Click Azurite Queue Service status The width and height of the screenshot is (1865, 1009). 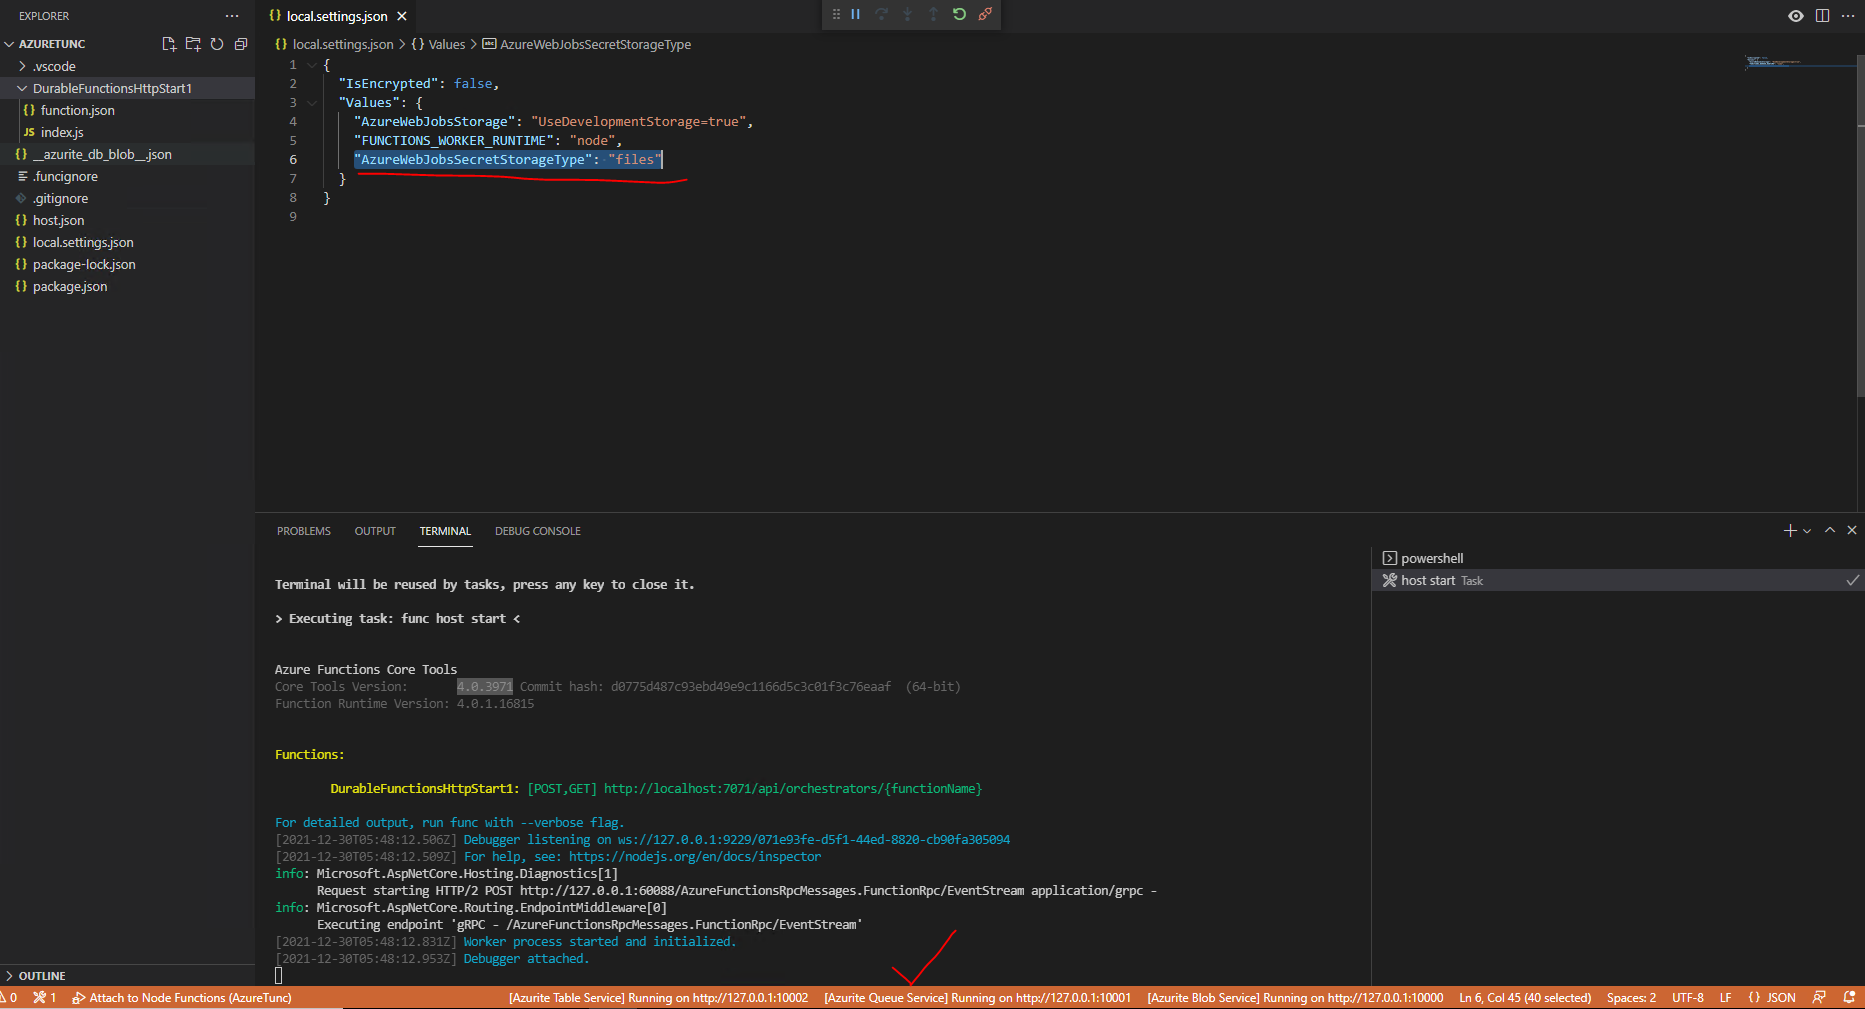coord(977,998)
